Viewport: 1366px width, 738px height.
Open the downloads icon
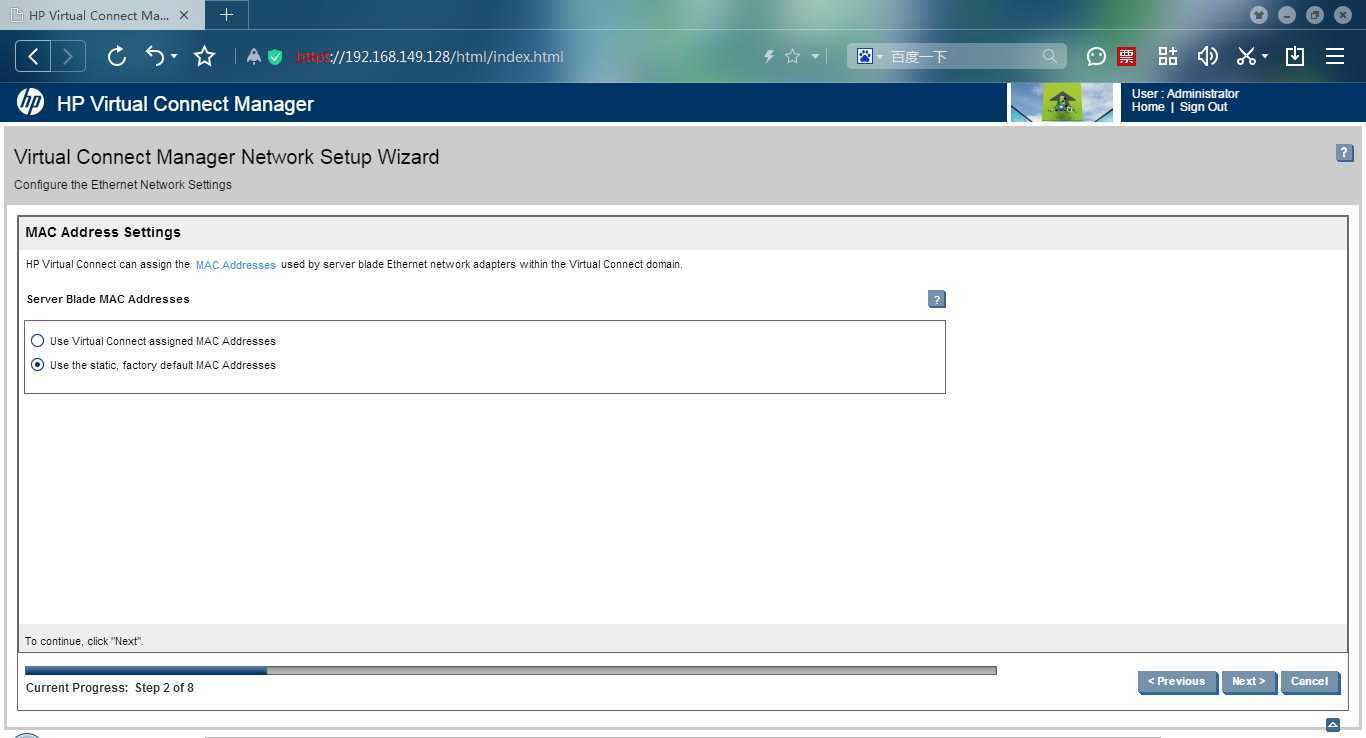click(1295, 57)
